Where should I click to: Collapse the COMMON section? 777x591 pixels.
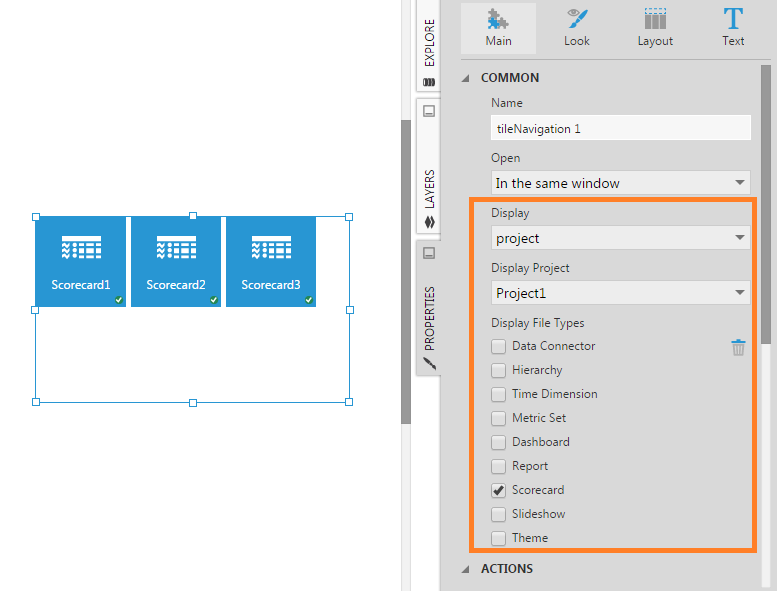(x=466, y=78)
